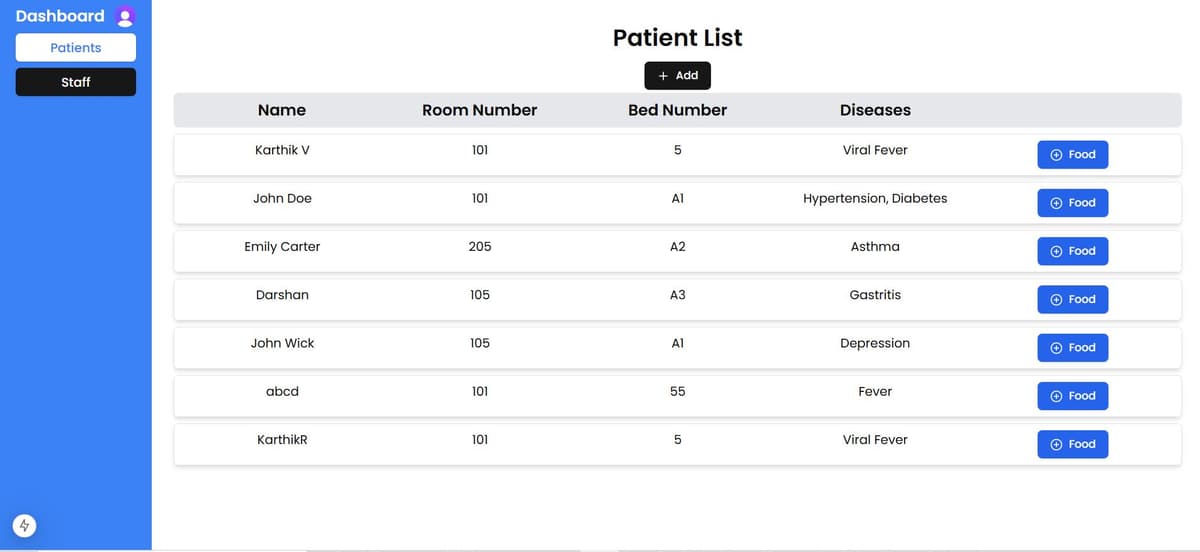Click the Bed Number column header
Viewport: 1200px width, 552px height.
(677, 110)
